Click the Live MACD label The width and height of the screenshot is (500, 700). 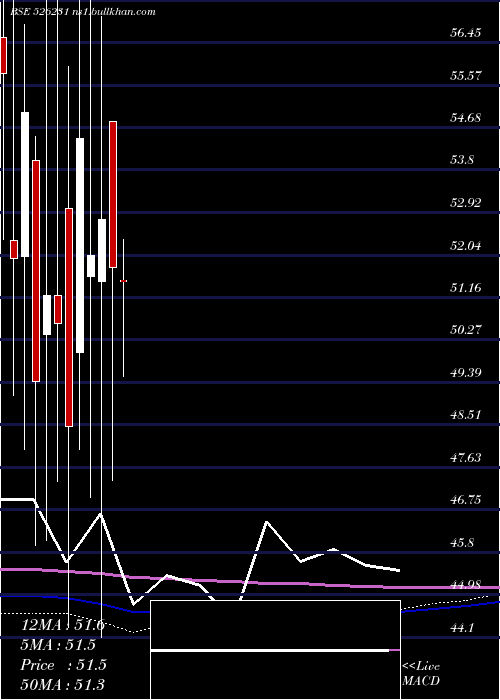[421, 673]
